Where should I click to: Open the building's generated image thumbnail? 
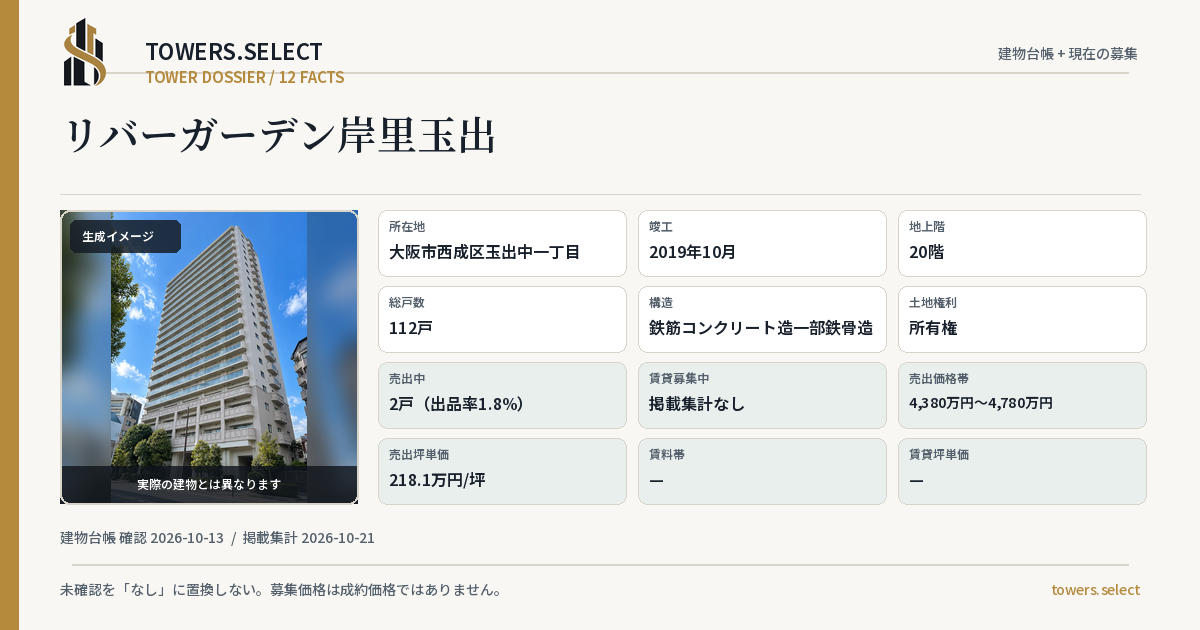point(209,357)
